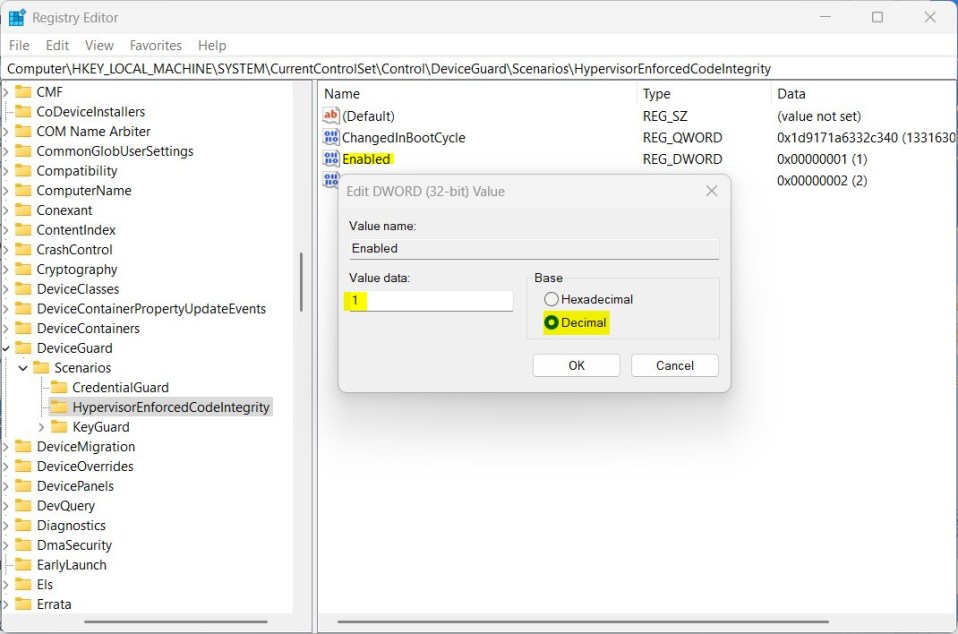Click the REG_QWORD type cell
The width and height of the screenshot is (958, 634).
pyautogui.click(x=682, y=137)
